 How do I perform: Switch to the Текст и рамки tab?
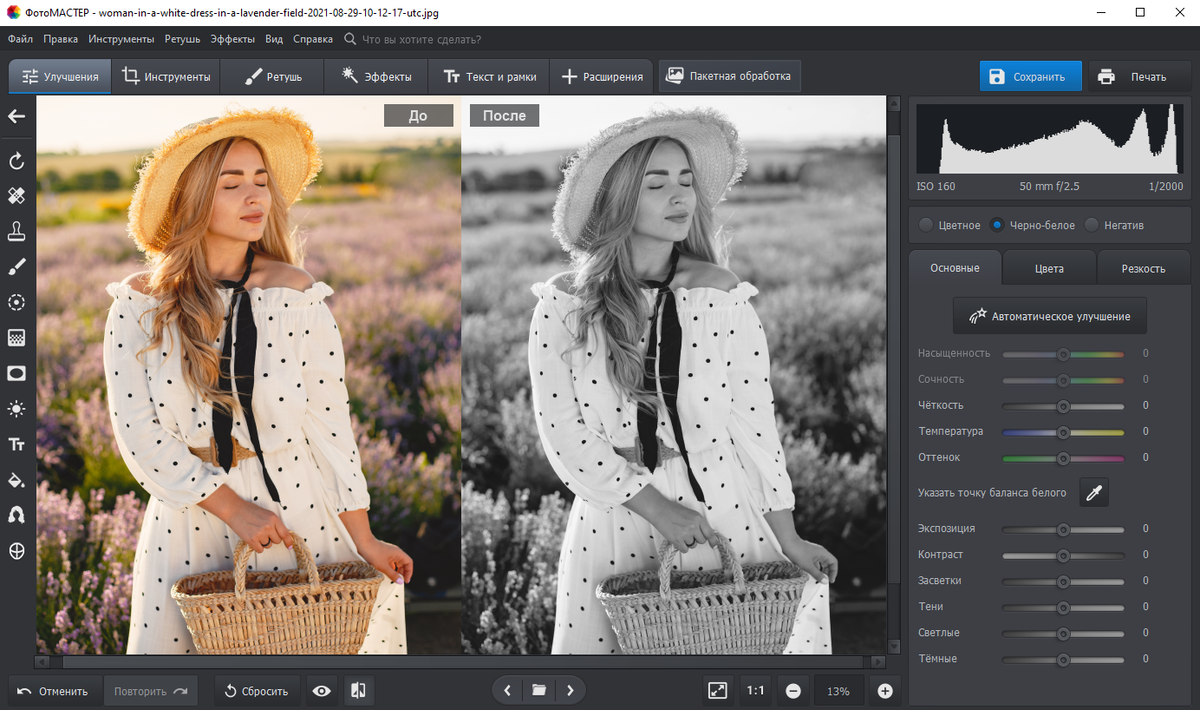489,76
